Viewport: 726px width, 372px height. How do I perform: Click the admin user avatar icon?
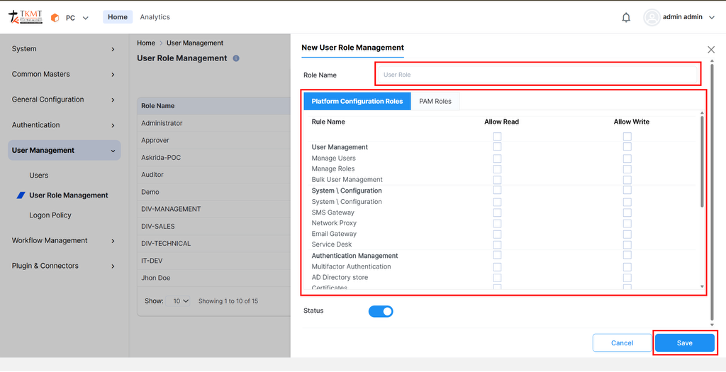pyautogui.click(x=651, y=18)
